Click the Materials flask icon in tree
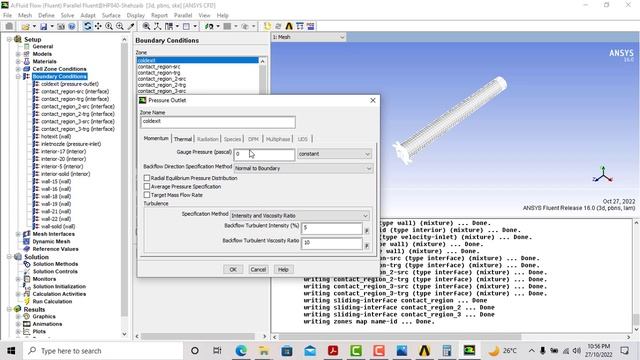The image size is (640, 360). pos(27,61)
